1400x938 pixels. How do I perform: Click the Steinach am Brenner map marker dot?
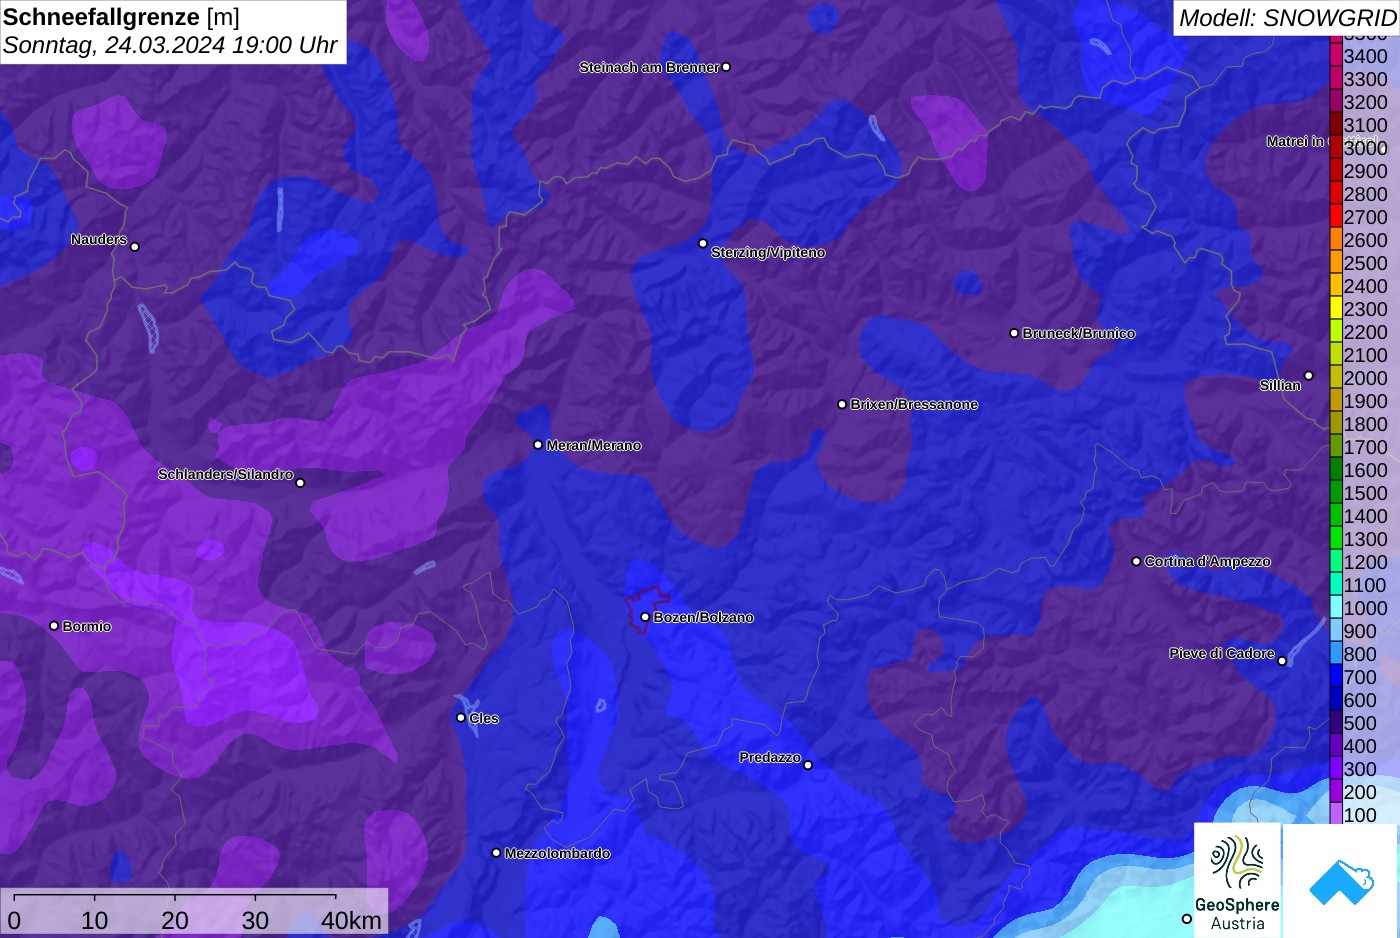pyautogui.click(x=726, y=67)
